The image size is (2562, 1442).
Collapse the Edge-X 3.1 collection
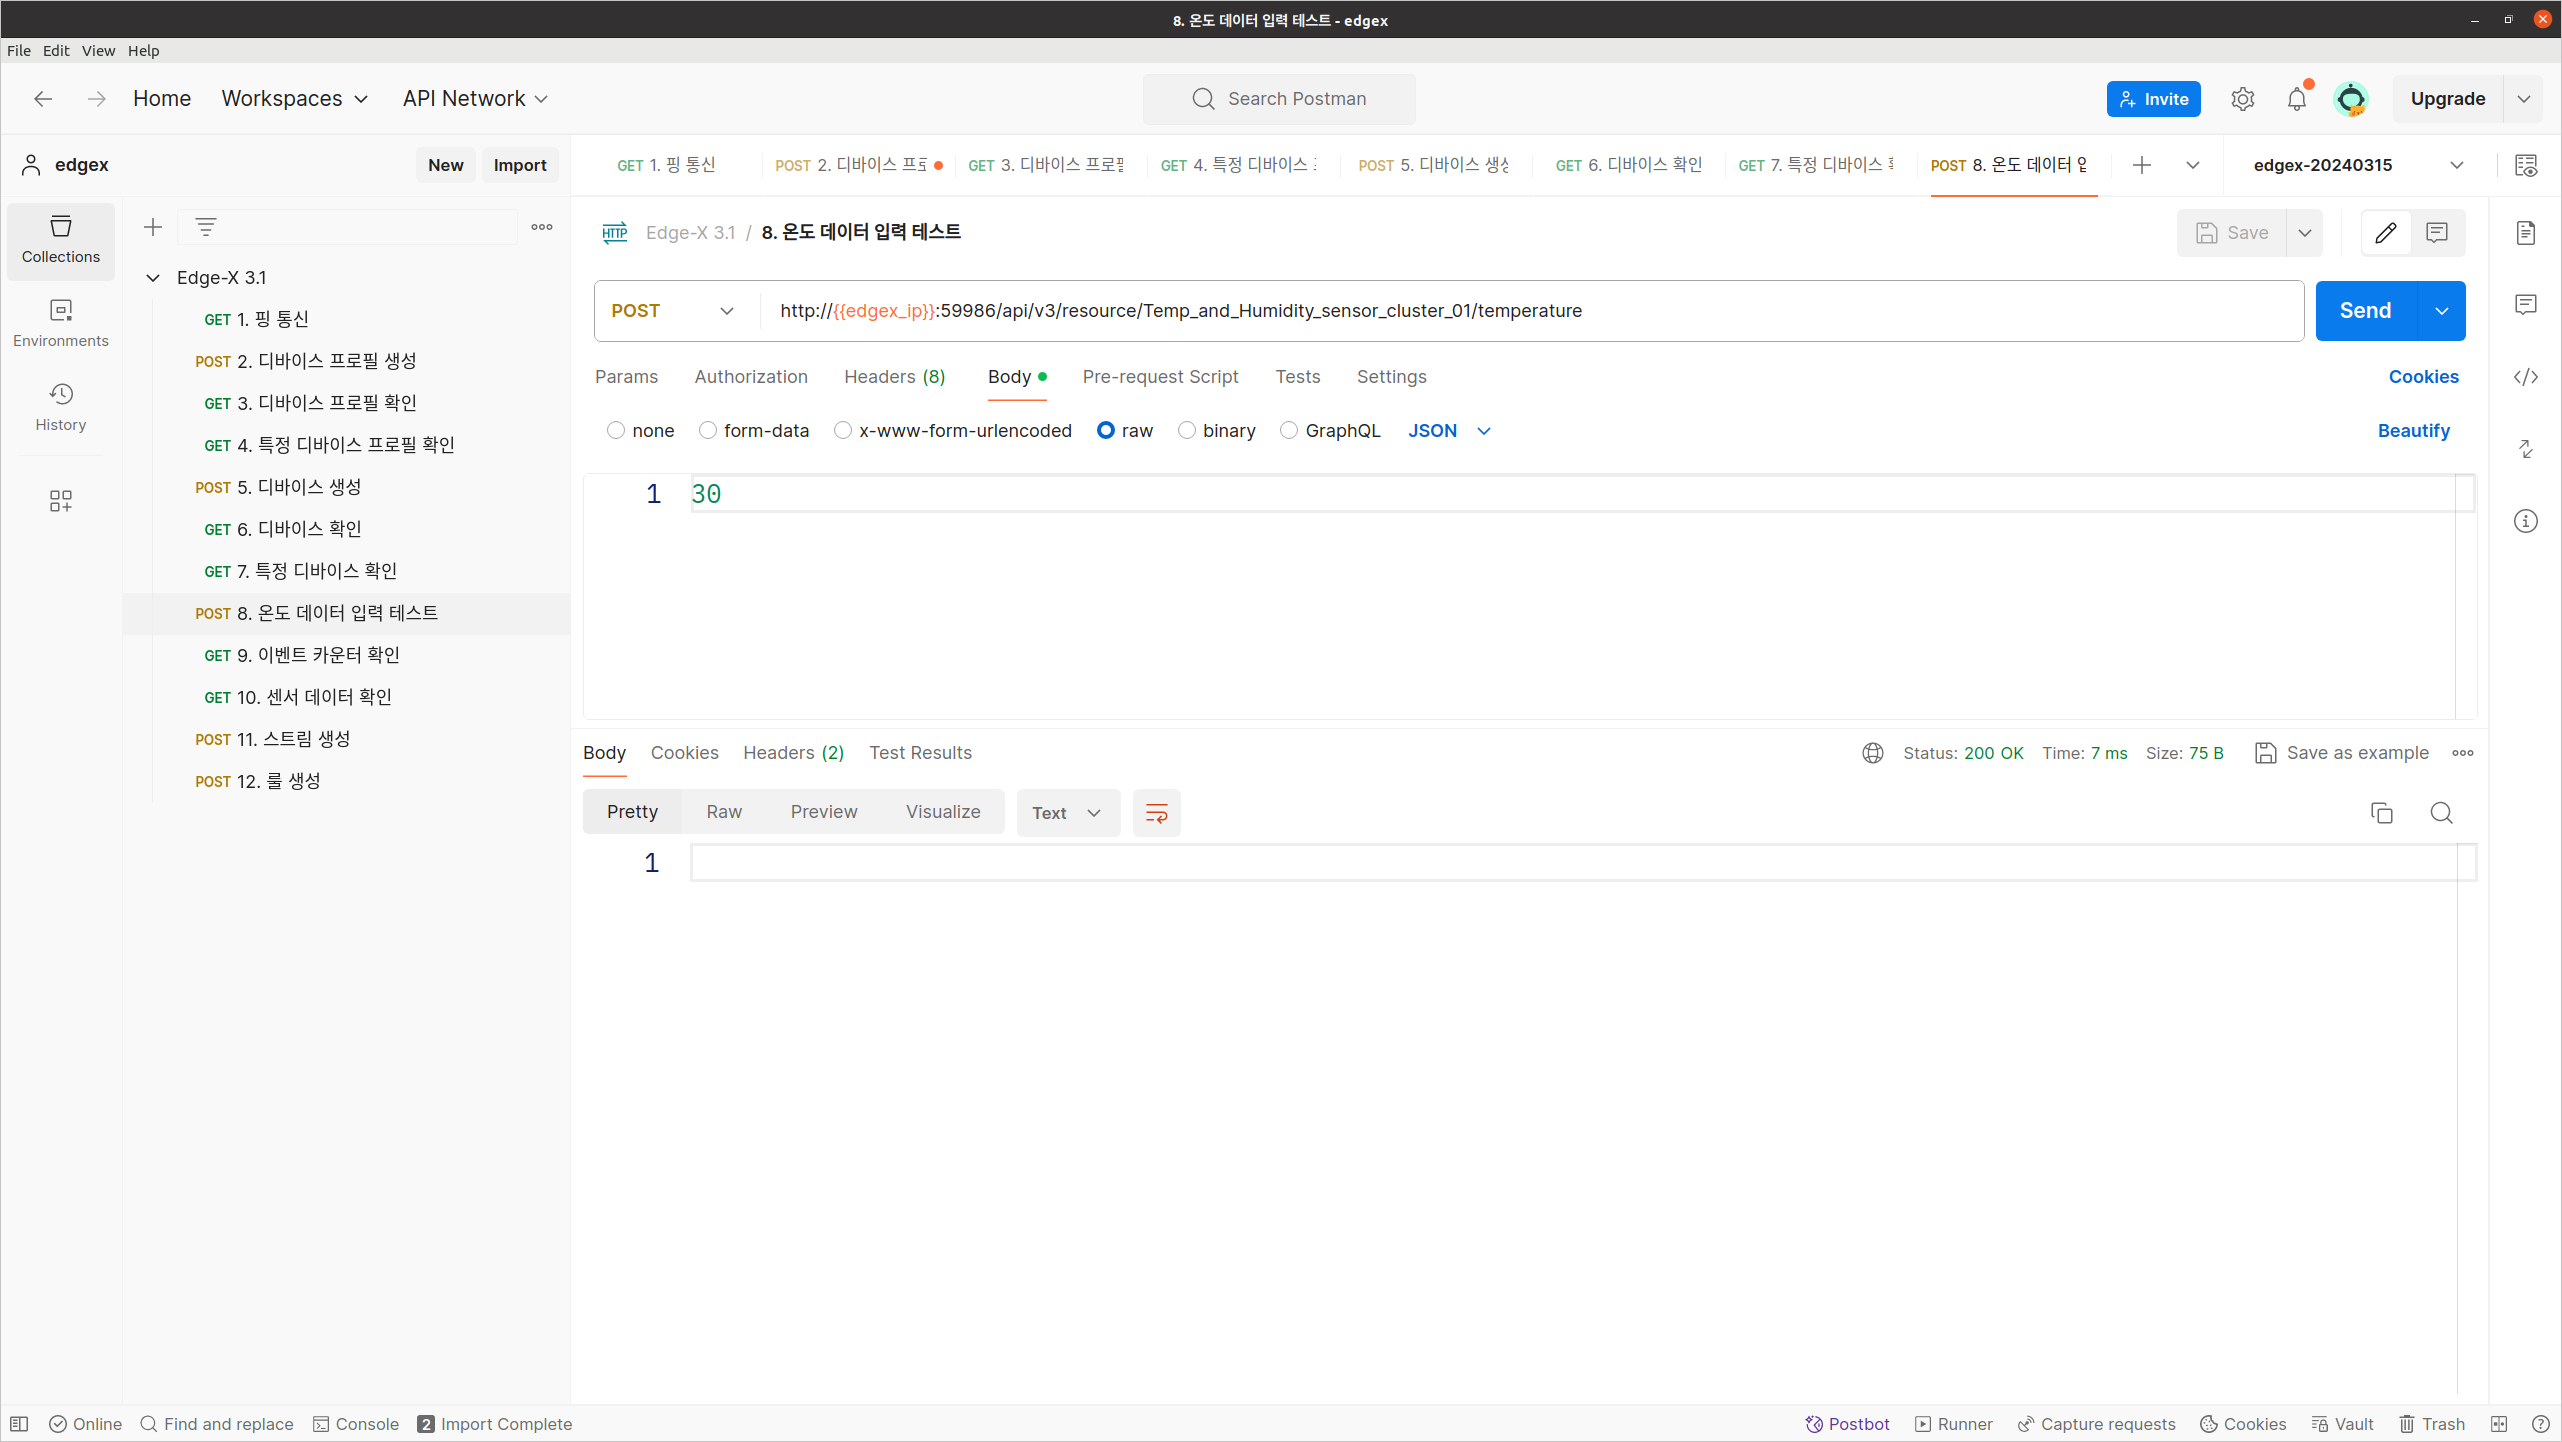[x=153, y=278]
